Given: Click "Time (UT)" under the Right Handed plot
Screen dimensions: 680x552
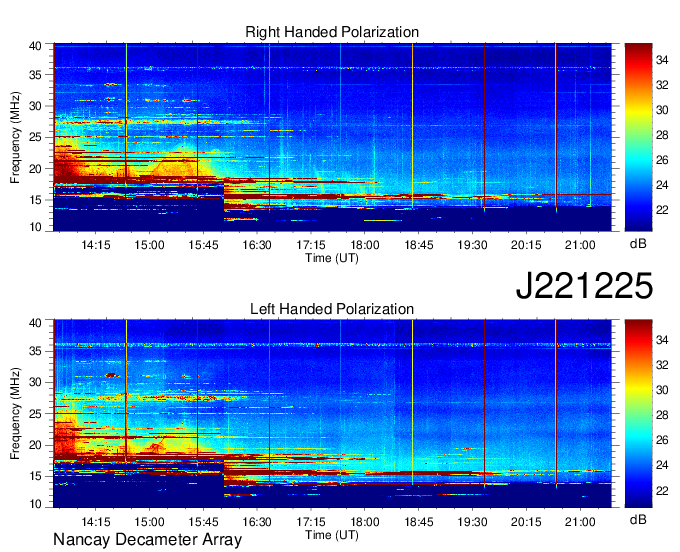Looking at the screenshot, I should [x=332, y=258].
